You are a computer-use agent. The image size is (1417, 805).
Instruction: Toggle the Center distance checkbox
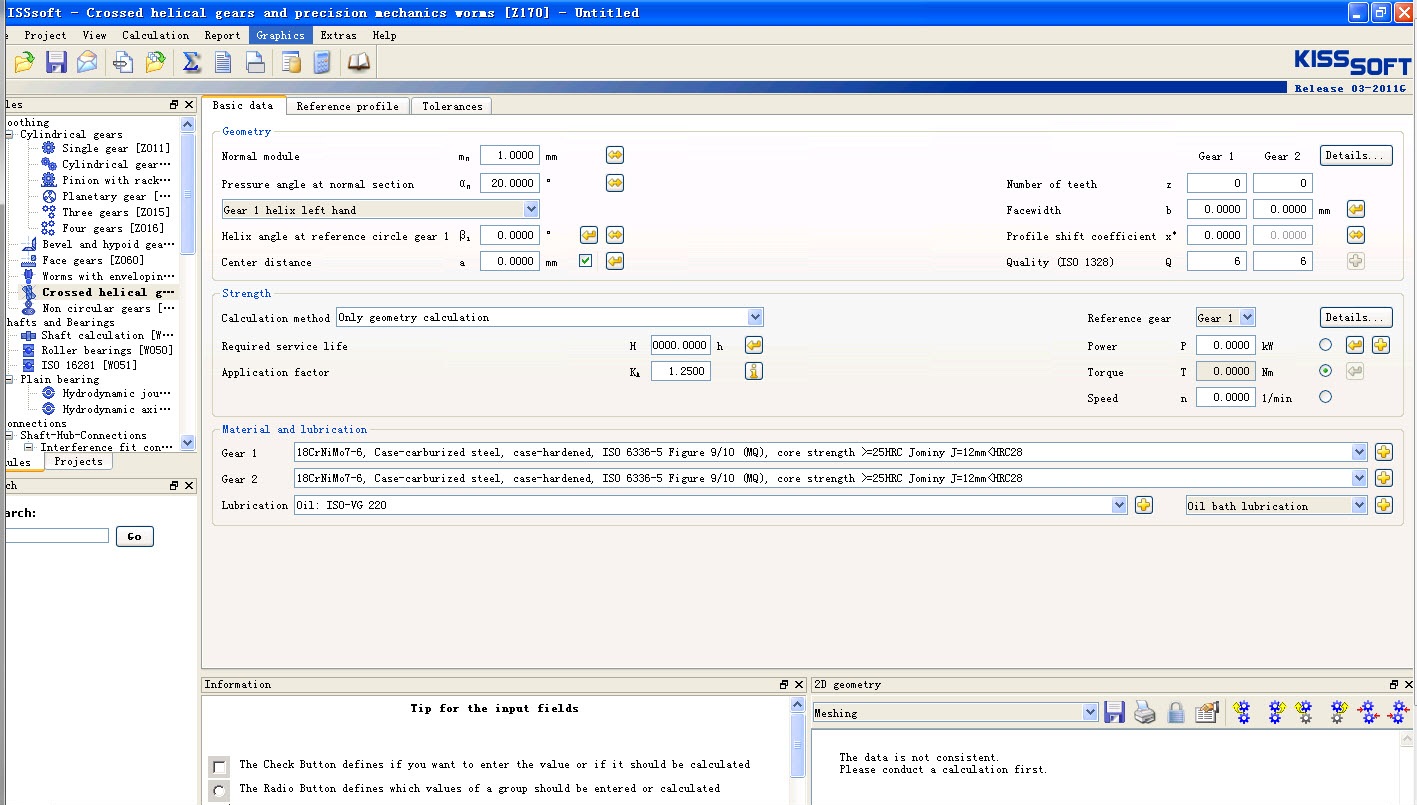[585, 261]
